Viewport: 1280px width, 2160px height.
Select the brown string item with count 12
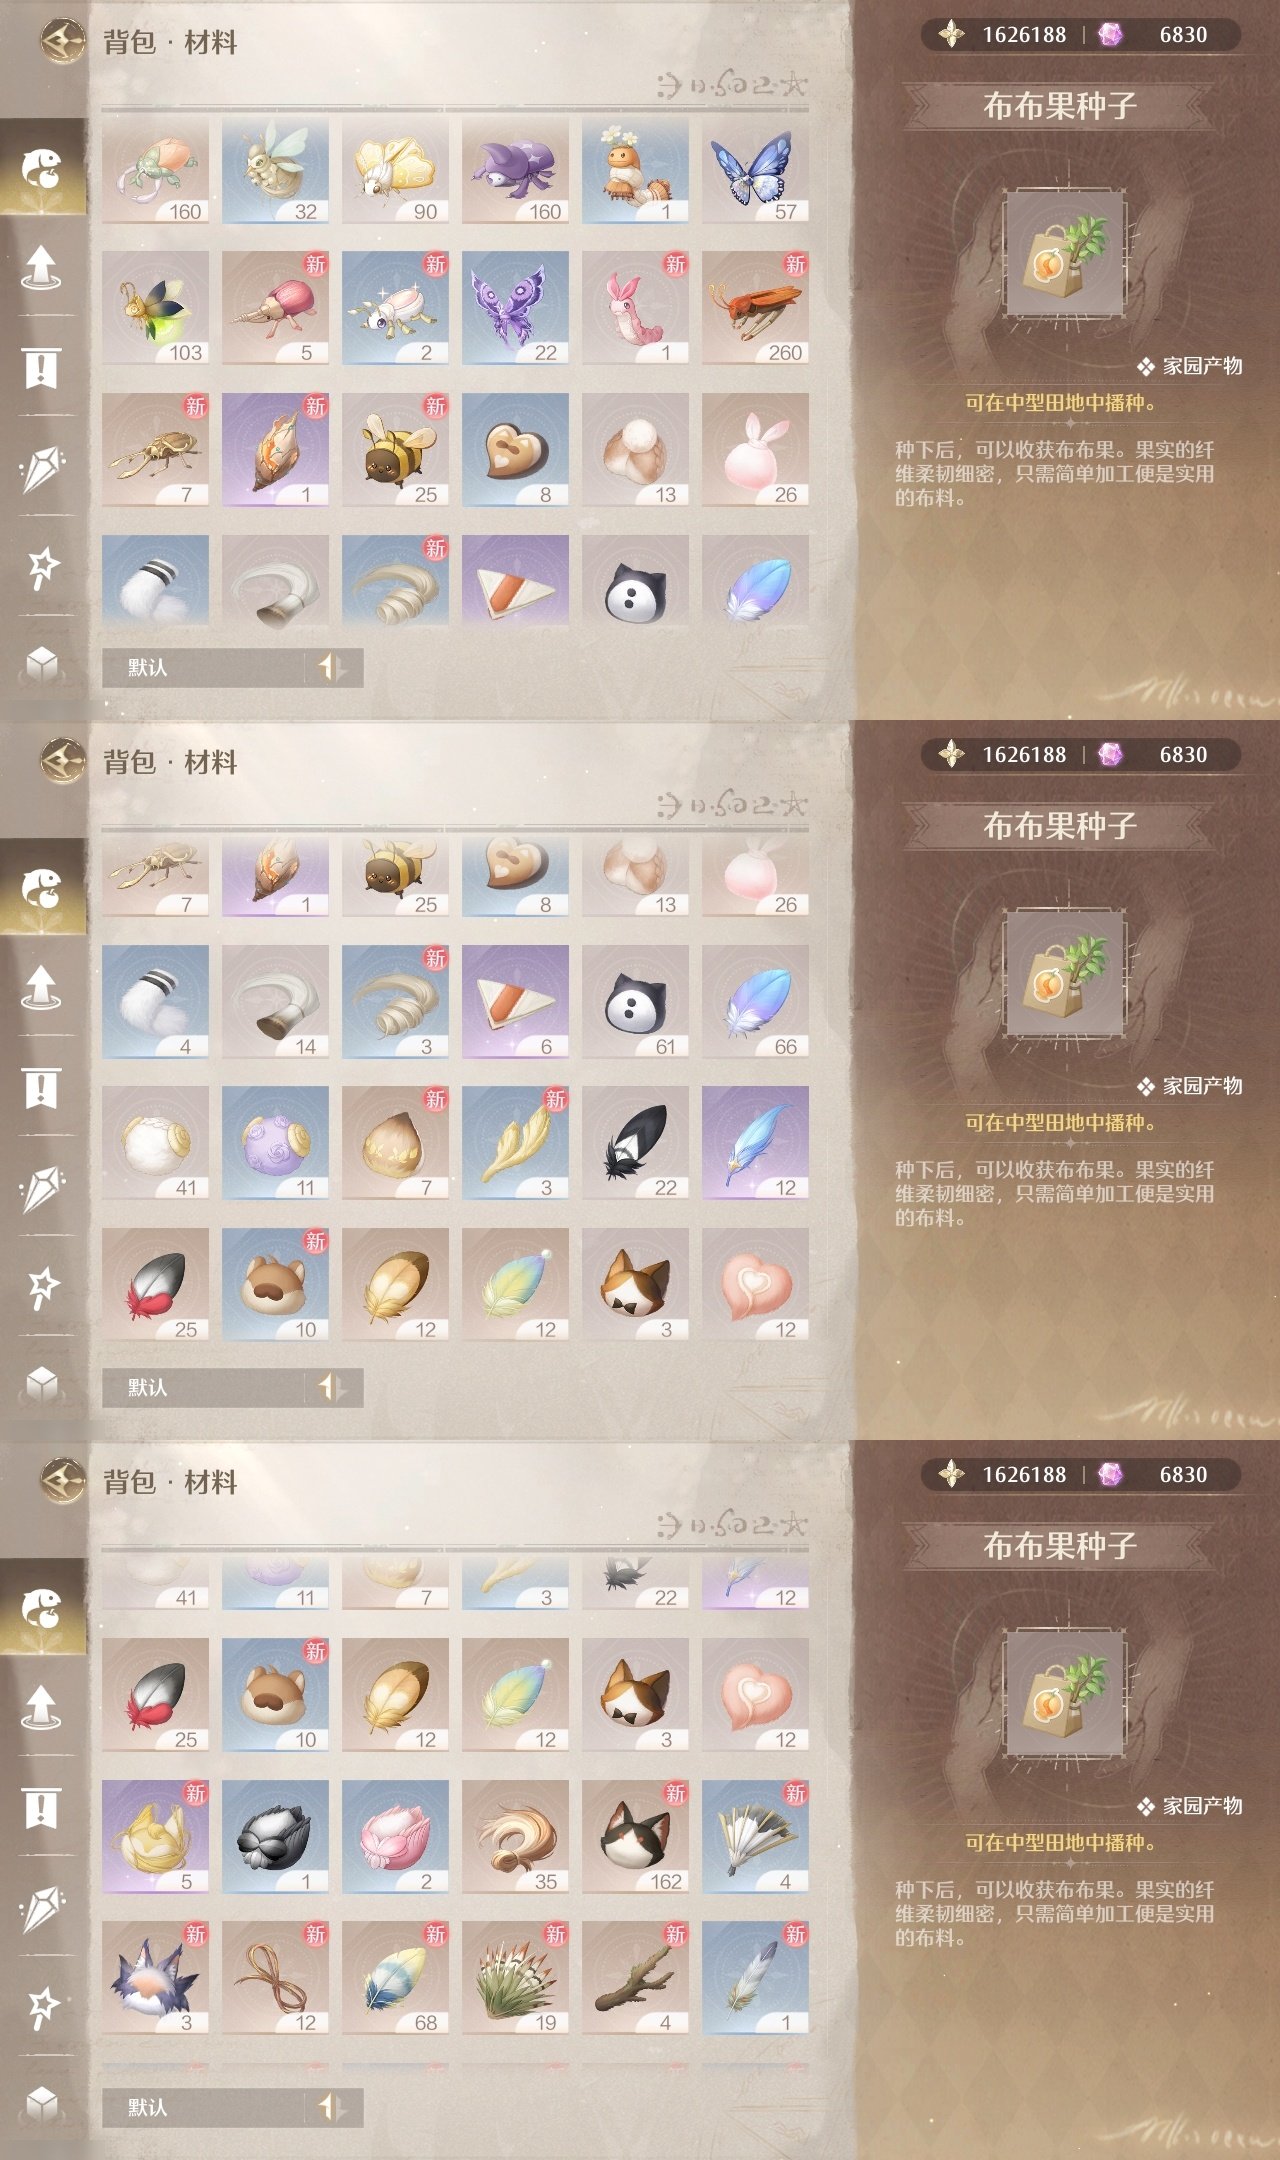pyautogui.click(x=275, y=1978)
